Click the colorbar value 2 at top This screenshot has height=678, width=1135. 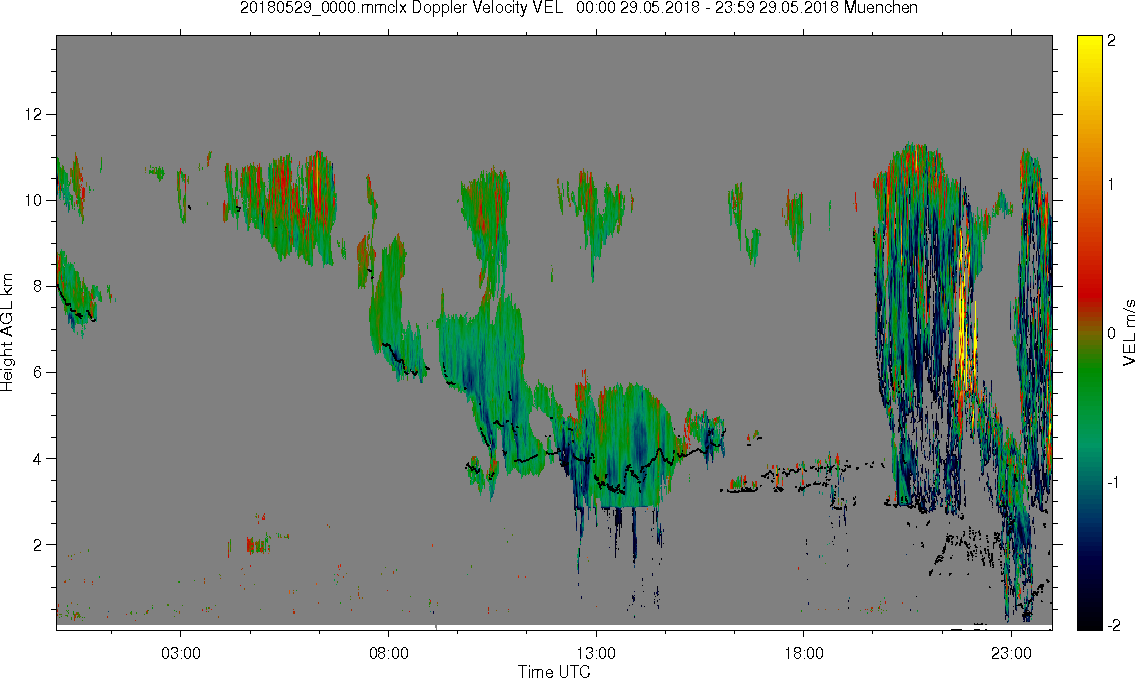click(x=1112, y=41)
